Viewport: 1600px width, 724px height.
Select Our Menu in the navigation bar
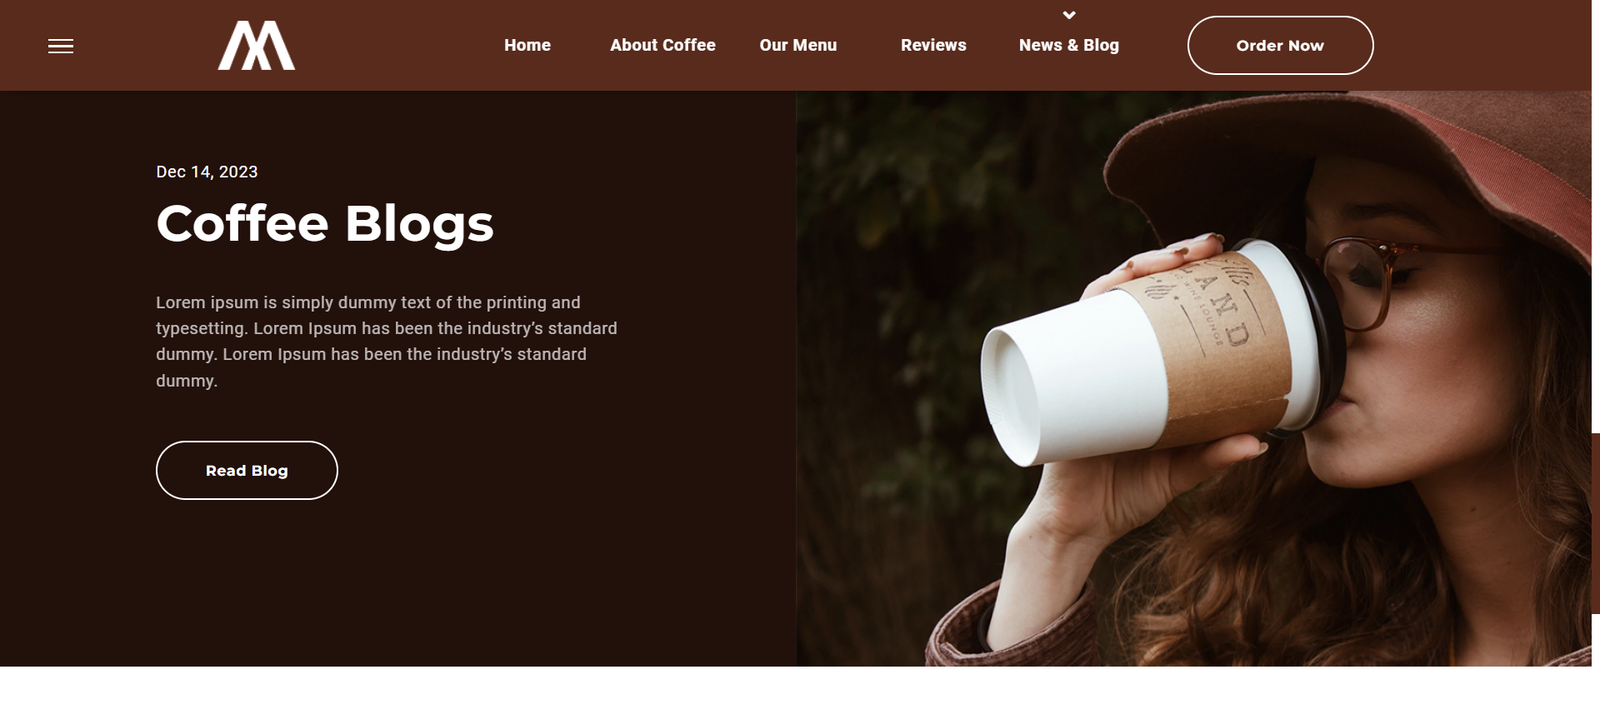pos(798,45)
